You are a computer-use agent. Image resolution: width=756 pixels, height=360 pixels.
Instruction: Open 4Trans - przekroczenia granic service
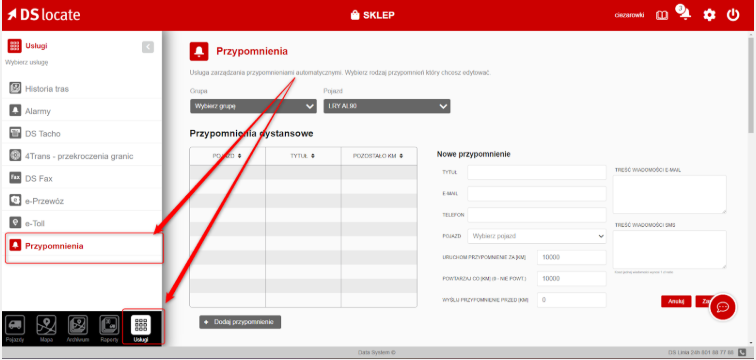coord(82,156)
